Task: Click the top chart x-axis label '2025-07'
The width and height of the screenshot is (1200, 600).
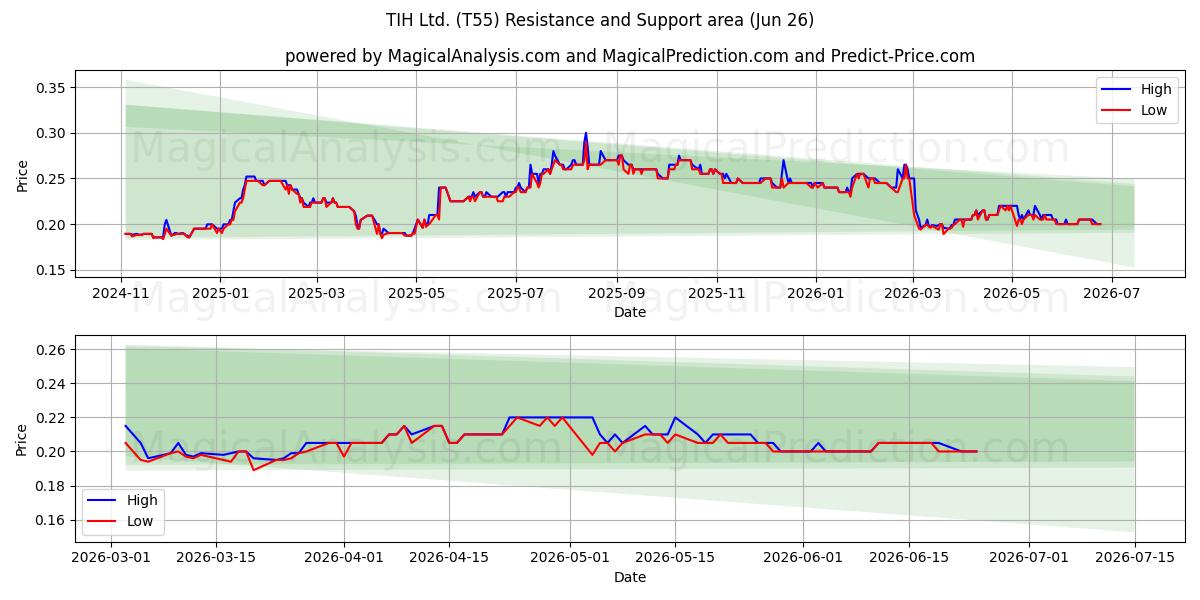Action: pos(516,294)
